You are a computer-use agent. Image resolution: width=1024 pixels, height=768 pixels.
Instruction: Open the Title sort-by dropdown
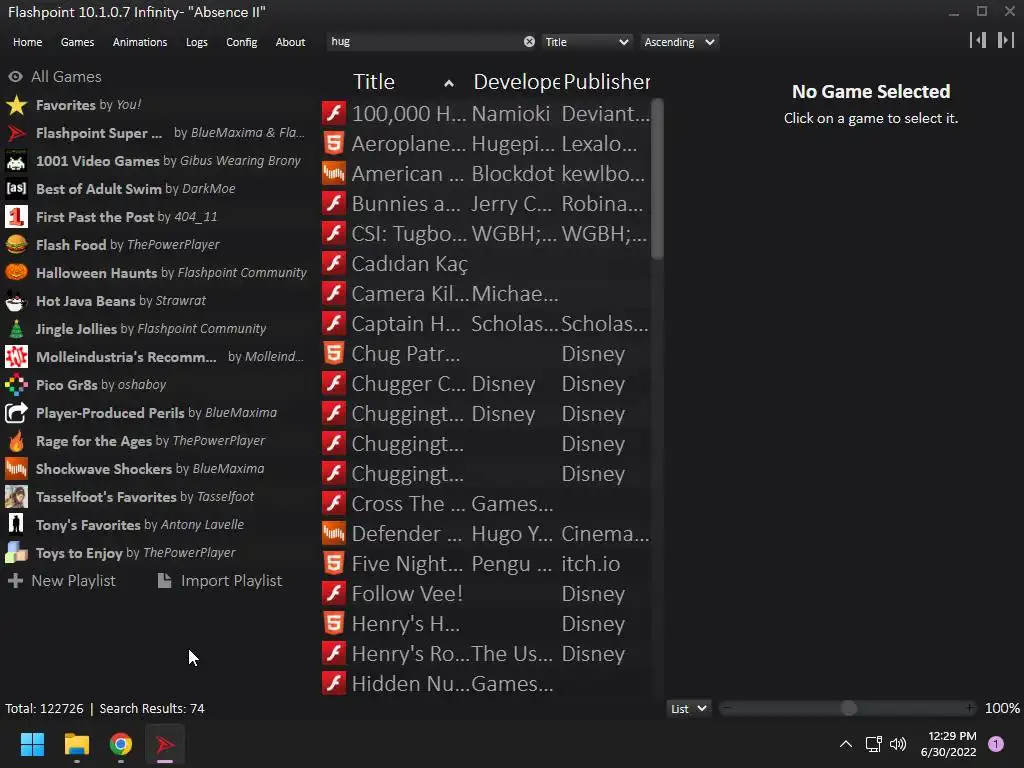click(x=586, y=42)
